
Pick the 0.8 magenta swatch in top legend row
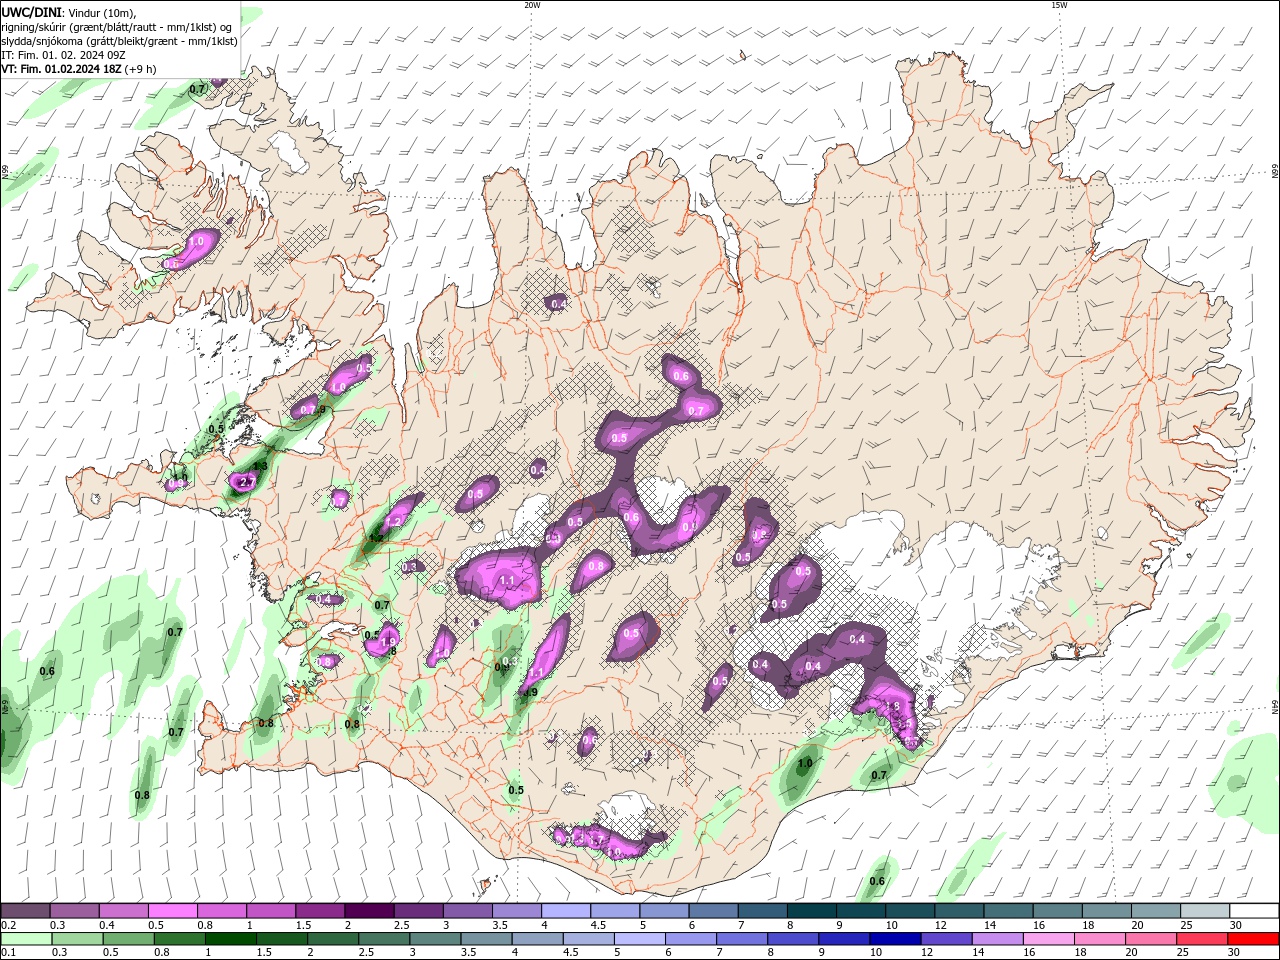(221, 911)
